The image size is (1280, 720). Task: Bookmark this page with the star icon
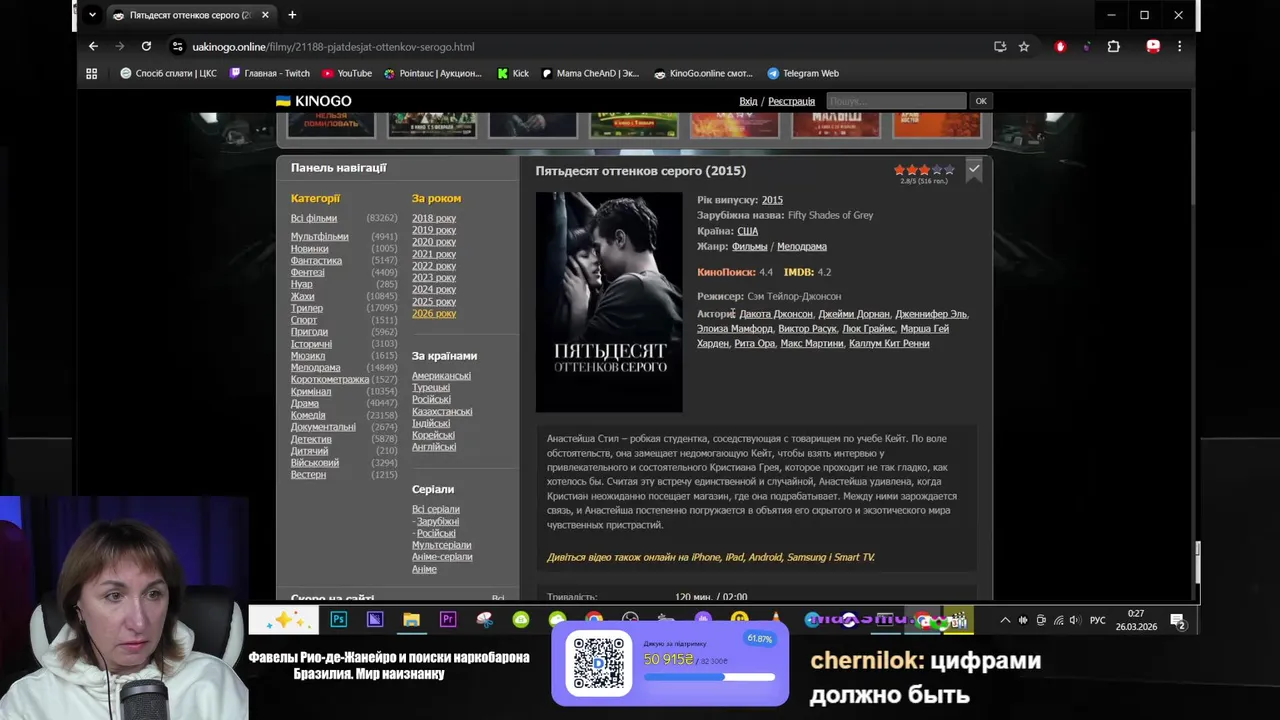[1024, 46]
